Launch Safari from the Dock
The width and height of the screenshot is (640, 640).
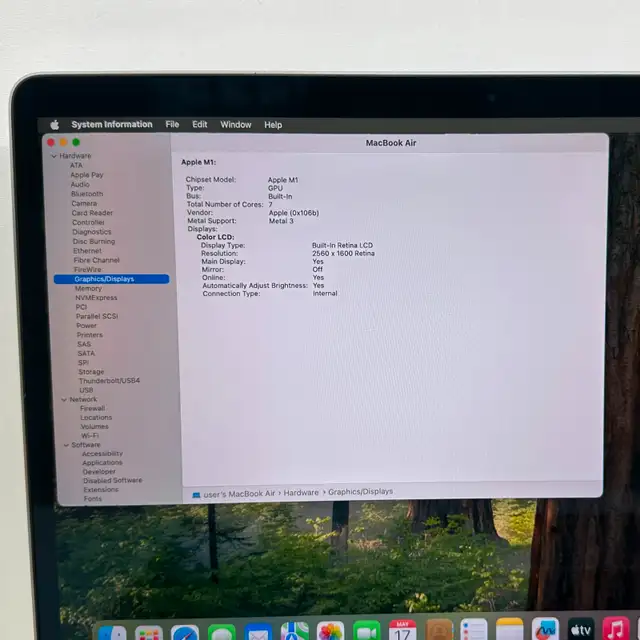(x=185, y=632)
